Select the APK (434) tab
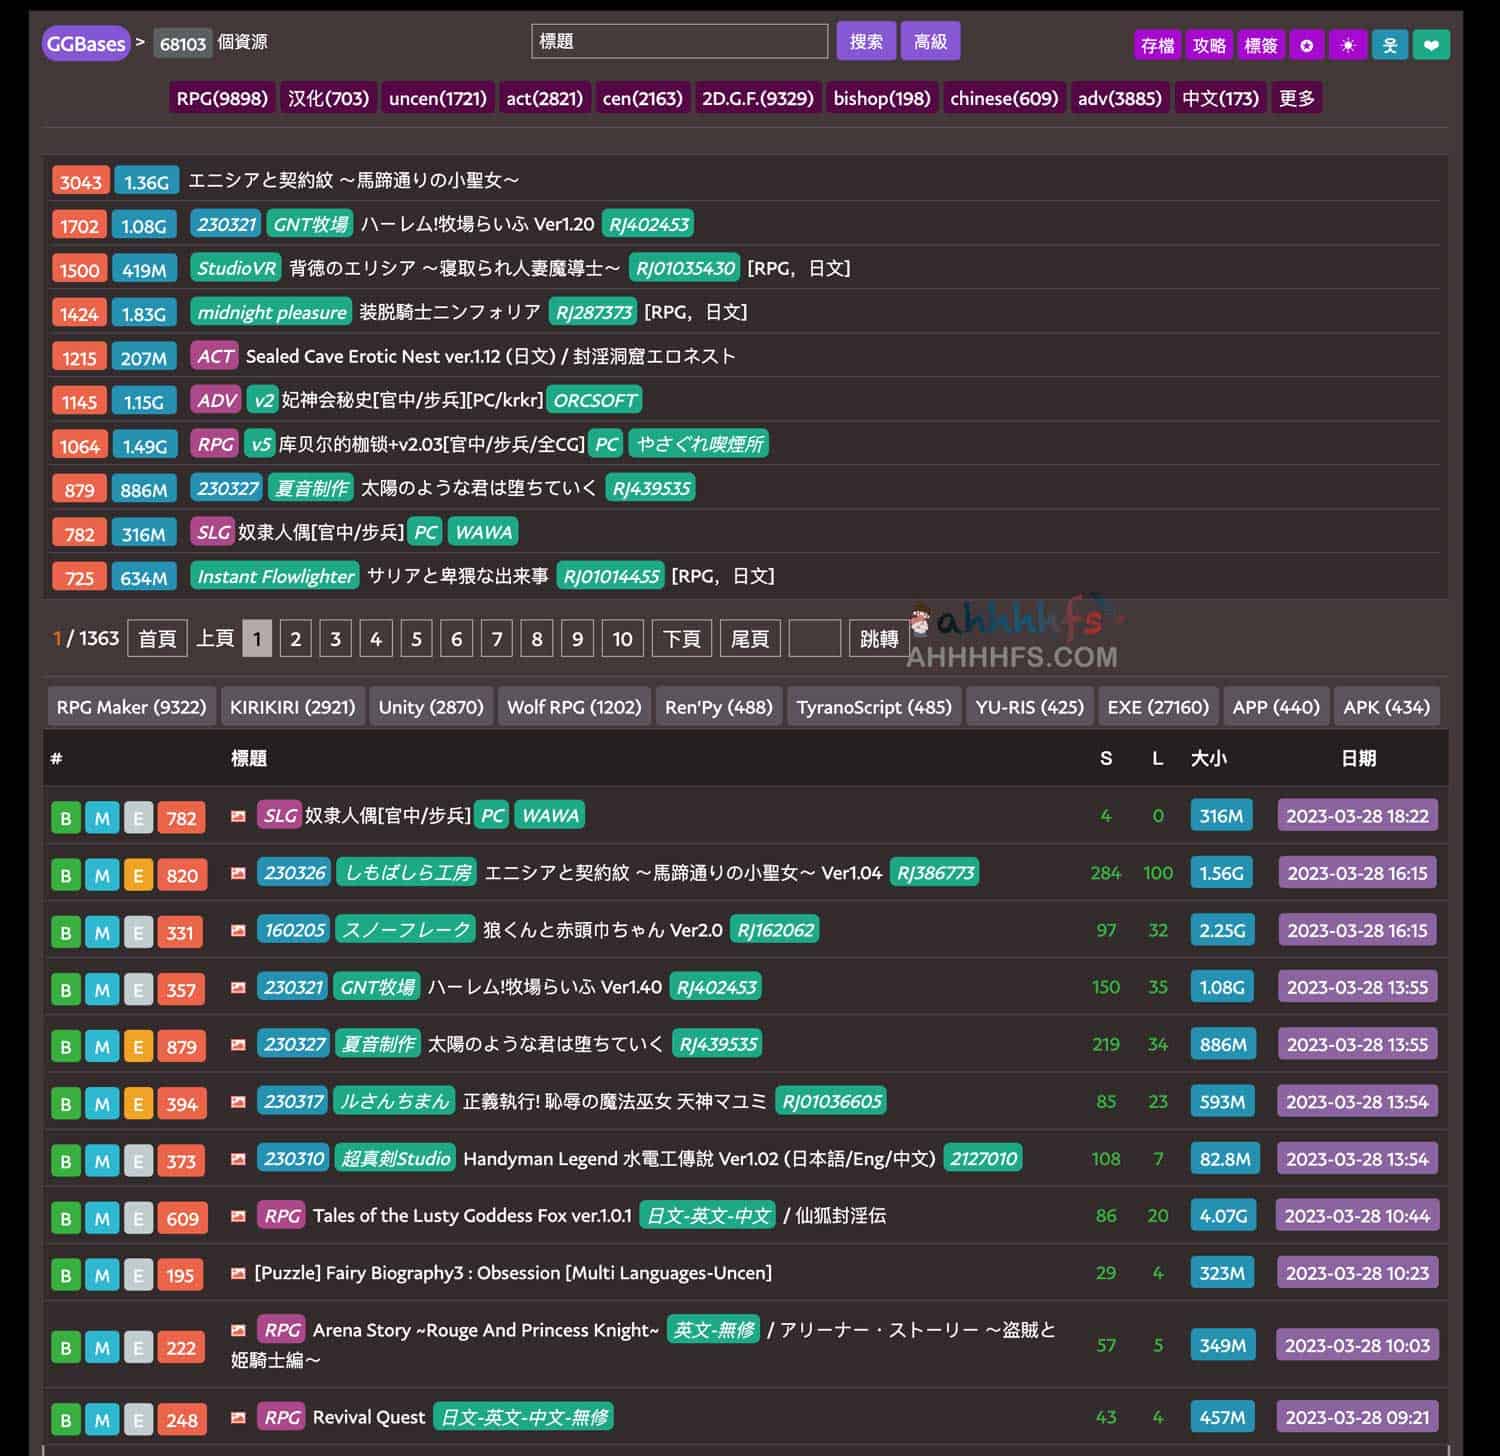The image size is (1500, 1456). pyautogui.click(x=1387, y=707)
